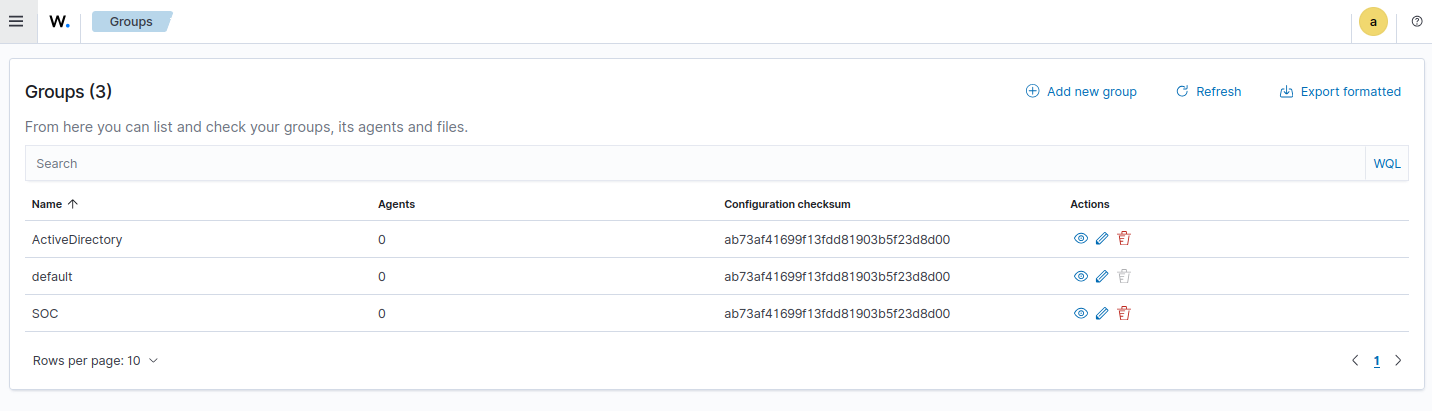Edit the SOC group with pencil icon
Image resolution: width=1432 pixels, height=411 pixels.
pos(1102,313)
